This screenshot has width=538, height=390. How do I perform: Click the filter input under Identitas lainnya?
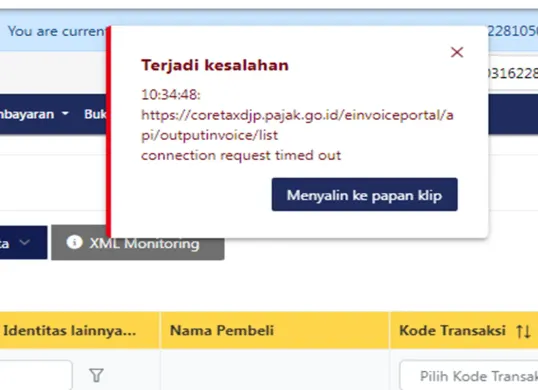click(x=36, y=375)
